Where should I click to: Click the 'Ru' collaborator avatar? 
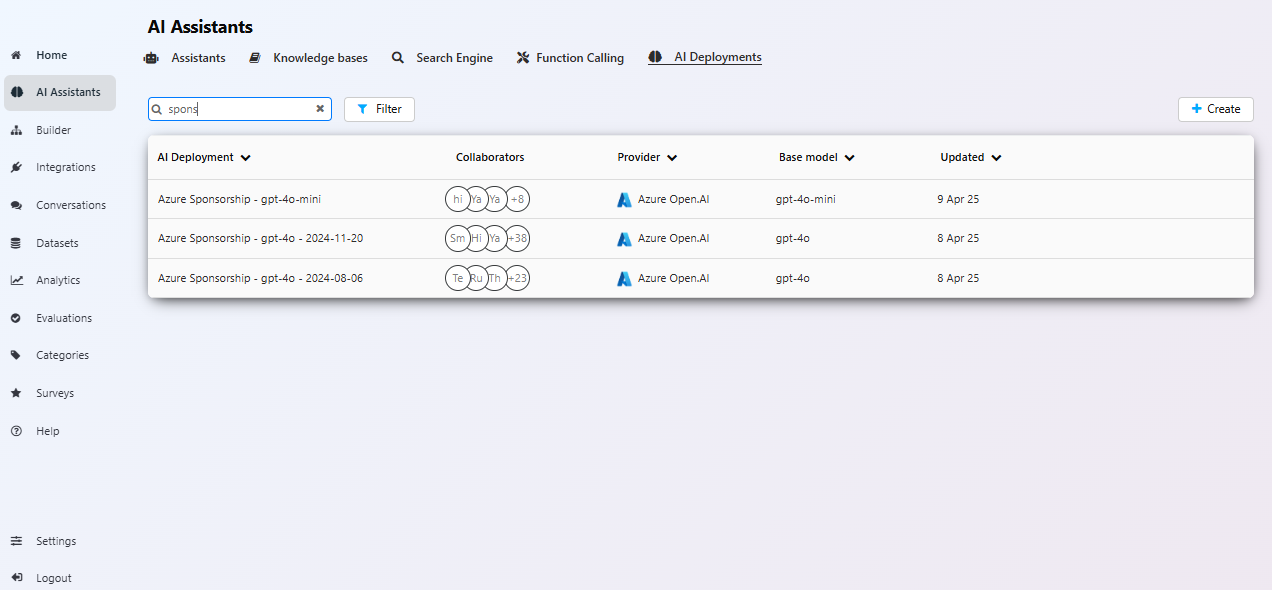pos(477,279)
